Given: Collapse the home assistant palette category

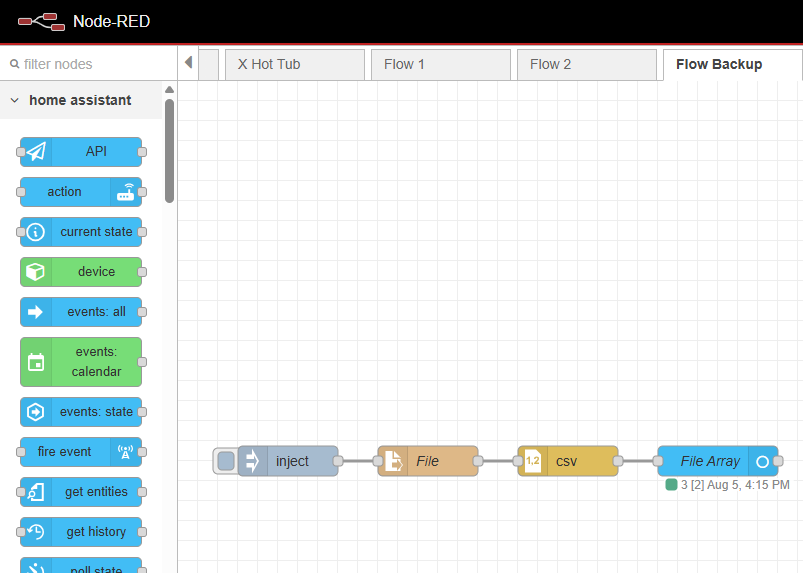Looking at the screenshot, I should click(x=81, y=100).
